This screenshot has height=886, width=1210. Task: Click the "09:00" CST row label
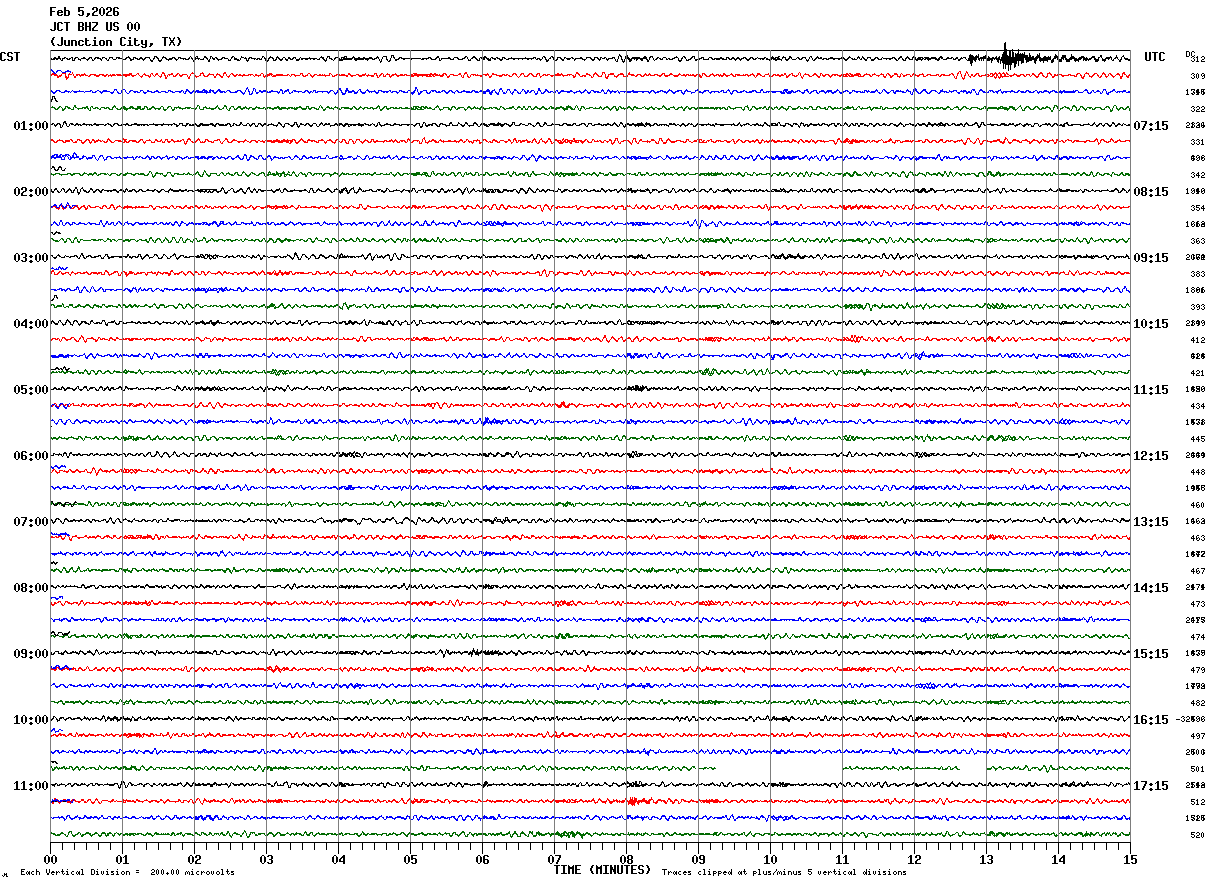(31, 654)
